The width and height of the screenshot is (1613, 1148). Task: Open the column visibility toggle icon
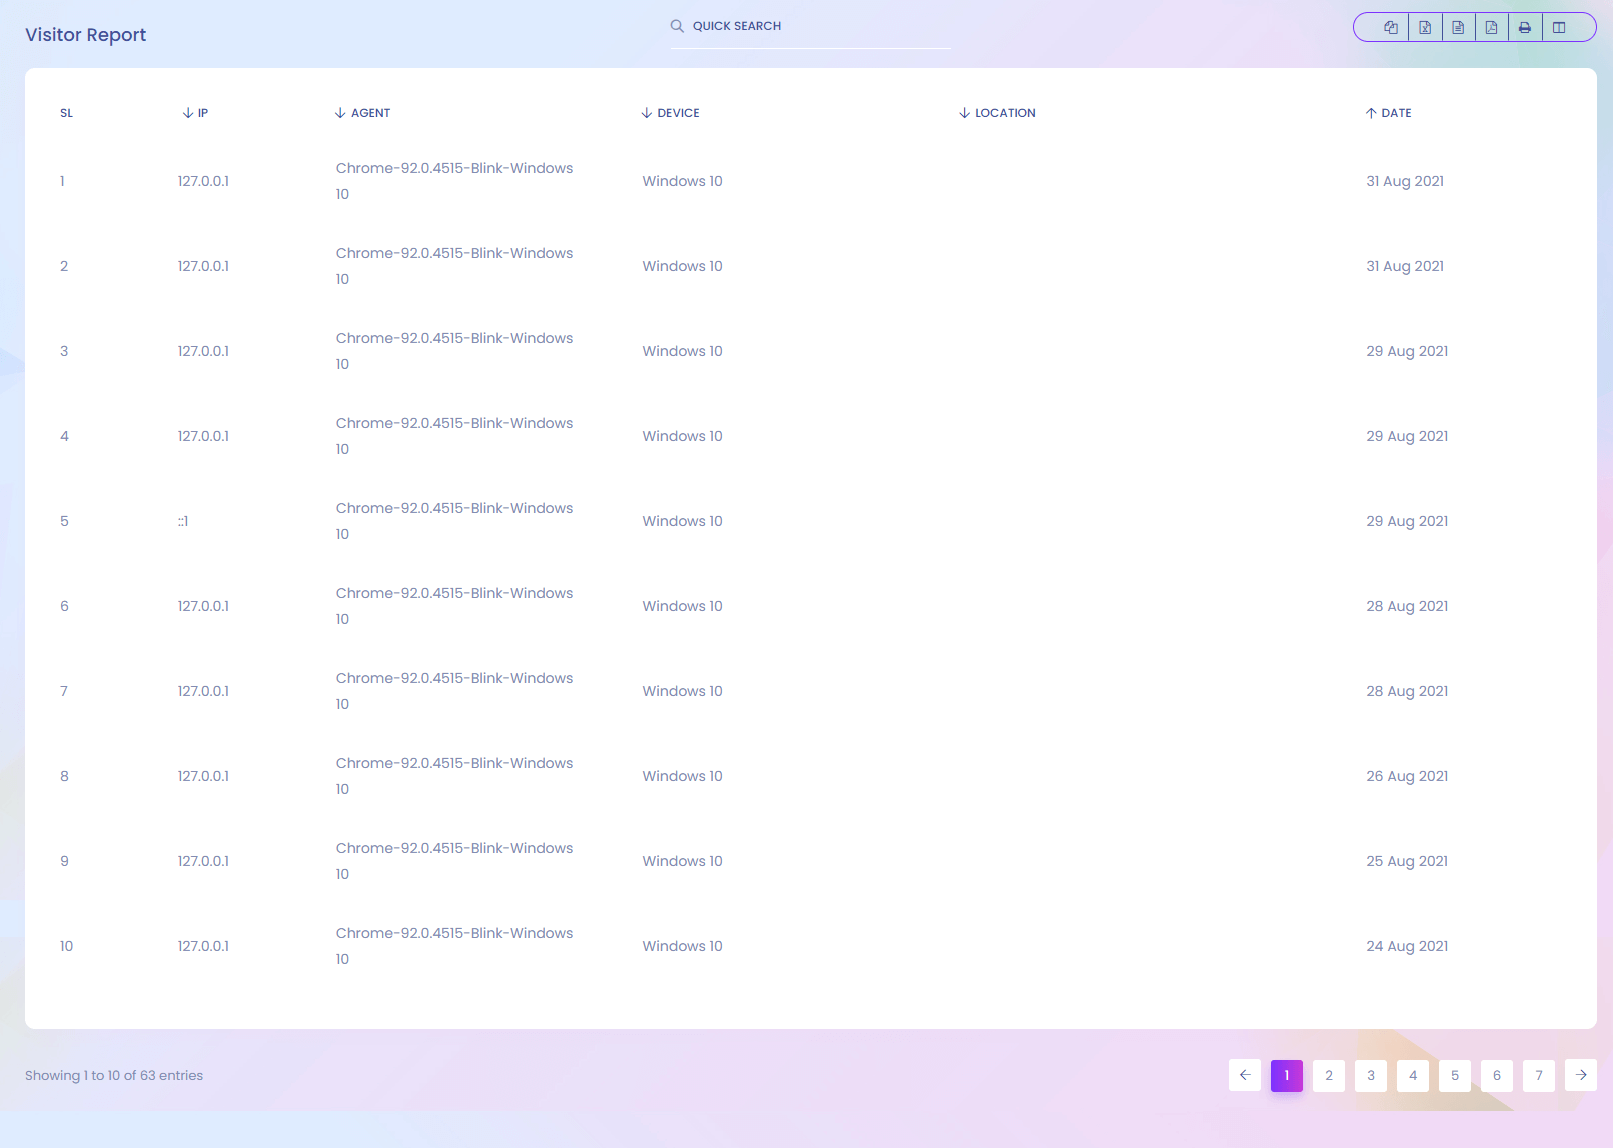1559,28
